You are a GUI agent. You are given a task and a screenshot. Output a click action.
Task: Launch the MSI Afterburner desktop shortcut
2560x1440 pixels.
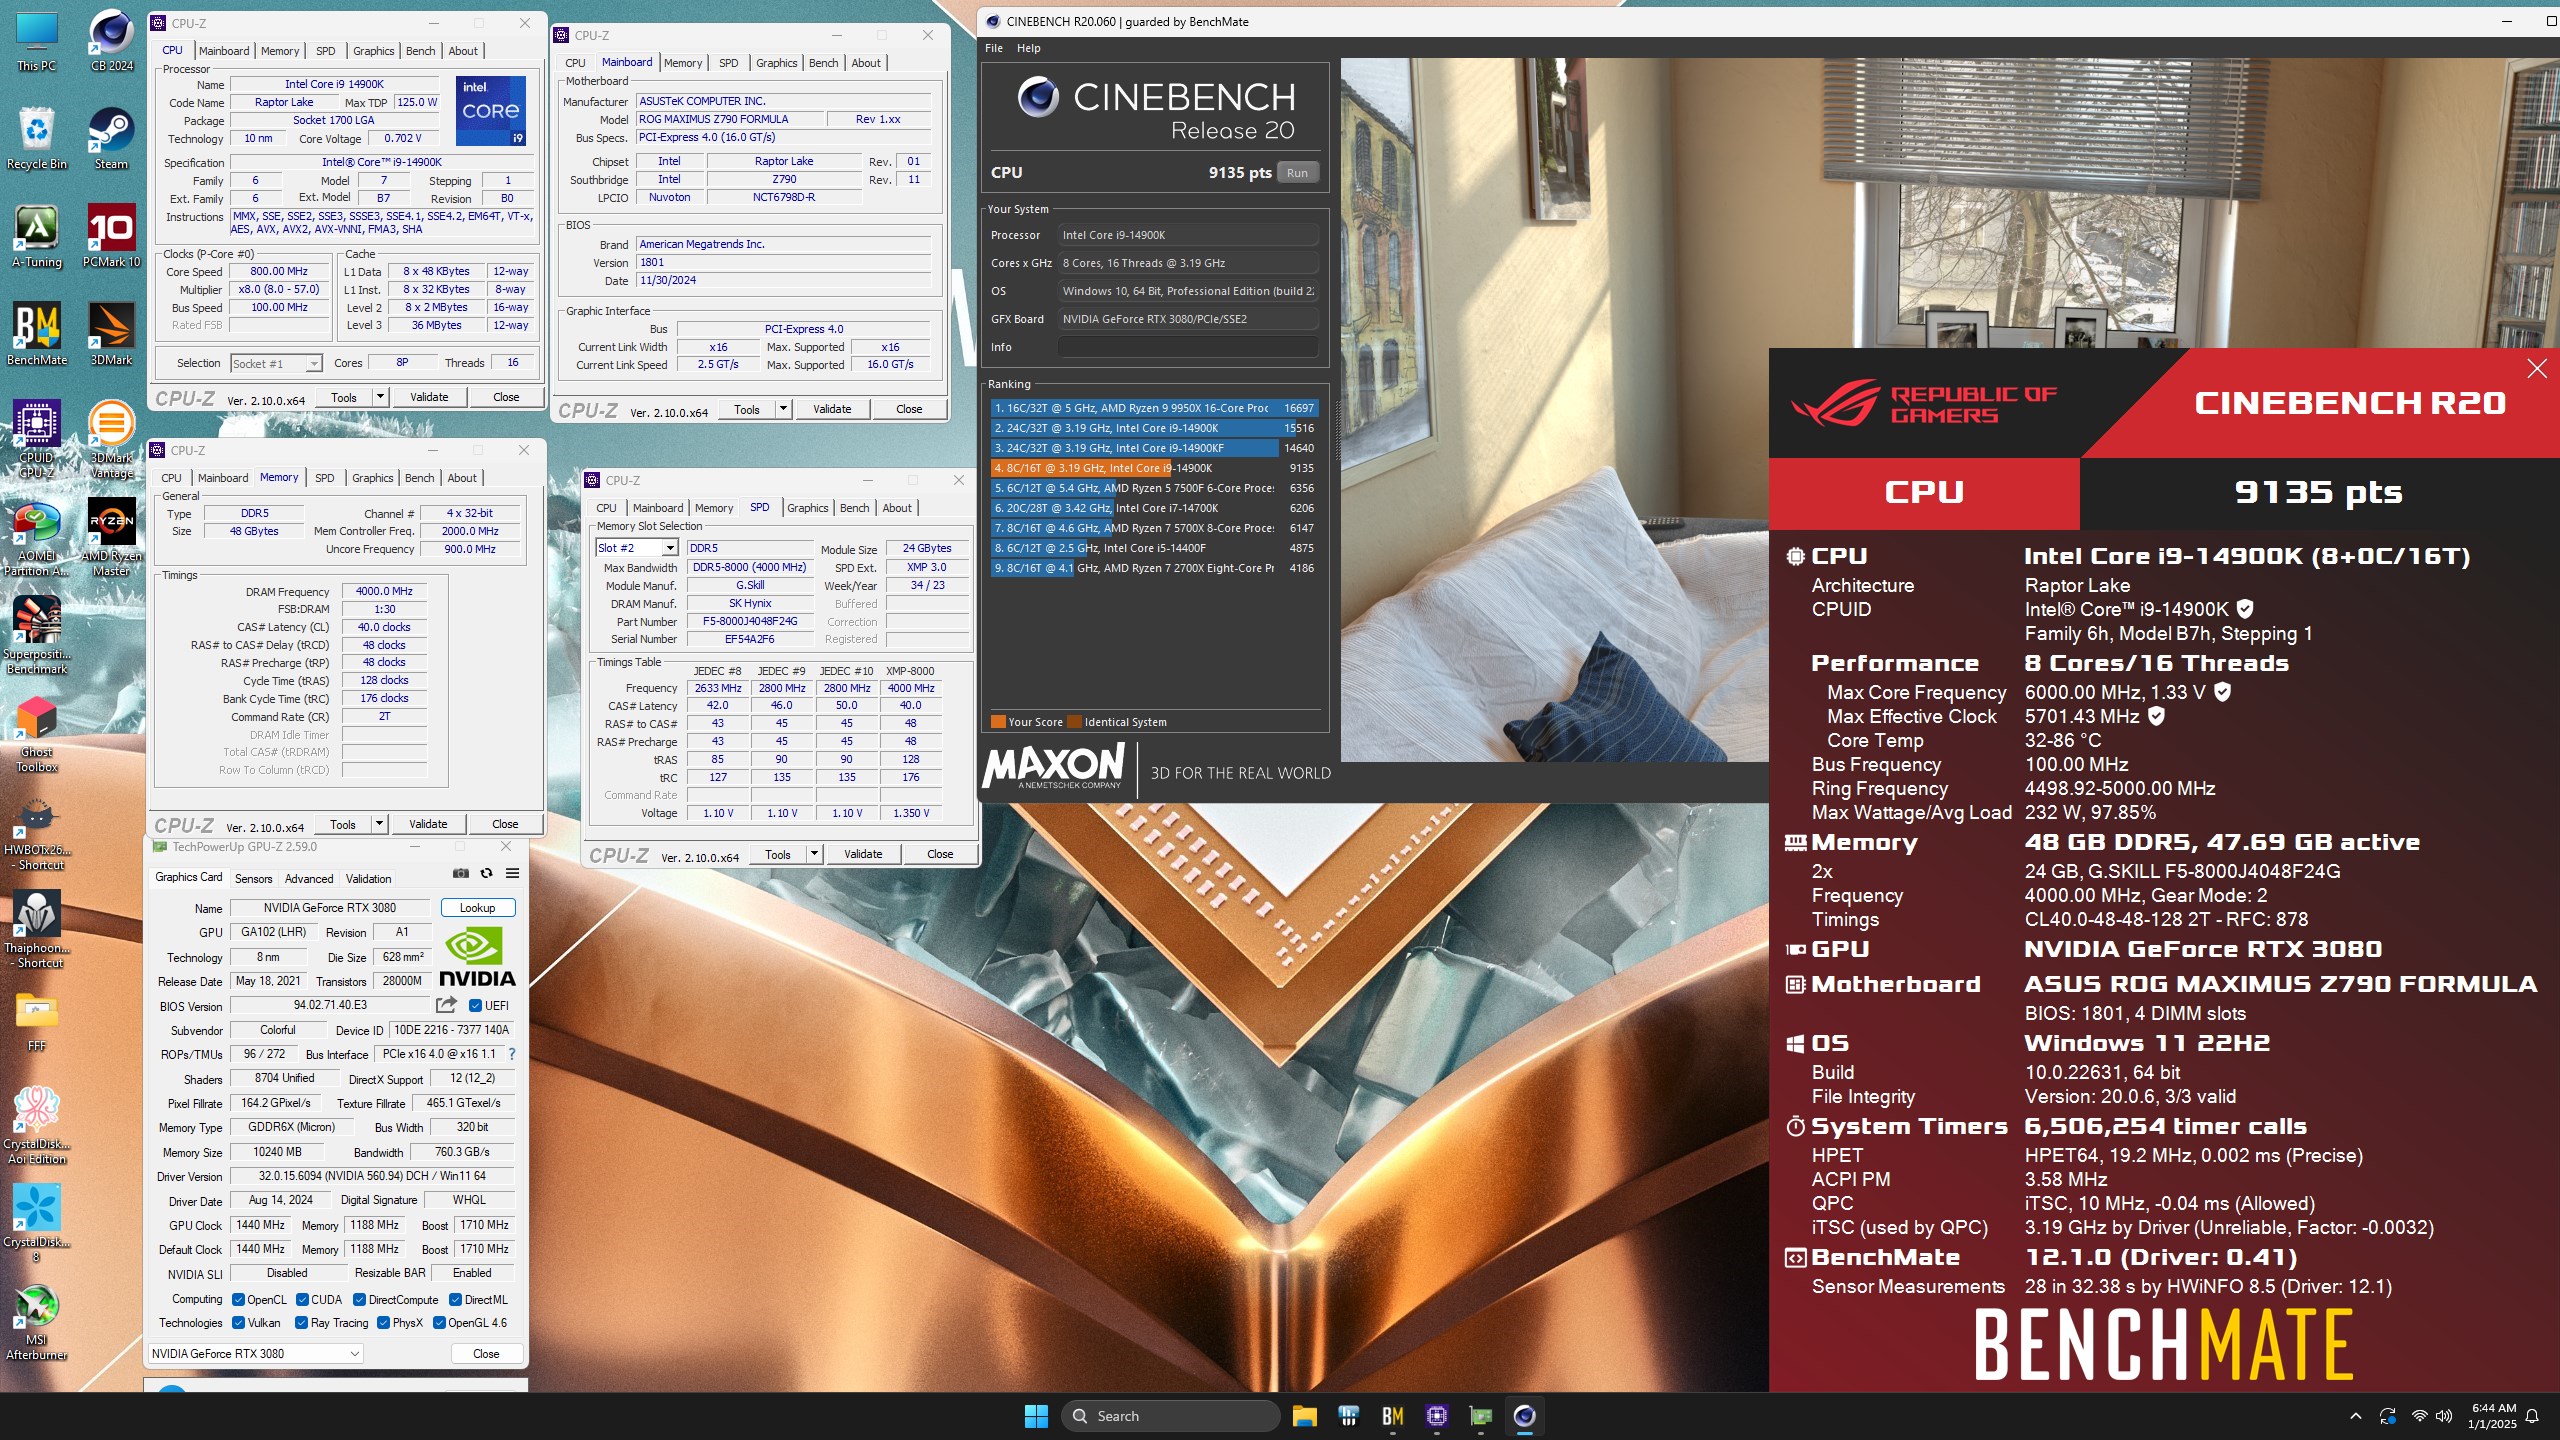click(x=37, y=1322)
